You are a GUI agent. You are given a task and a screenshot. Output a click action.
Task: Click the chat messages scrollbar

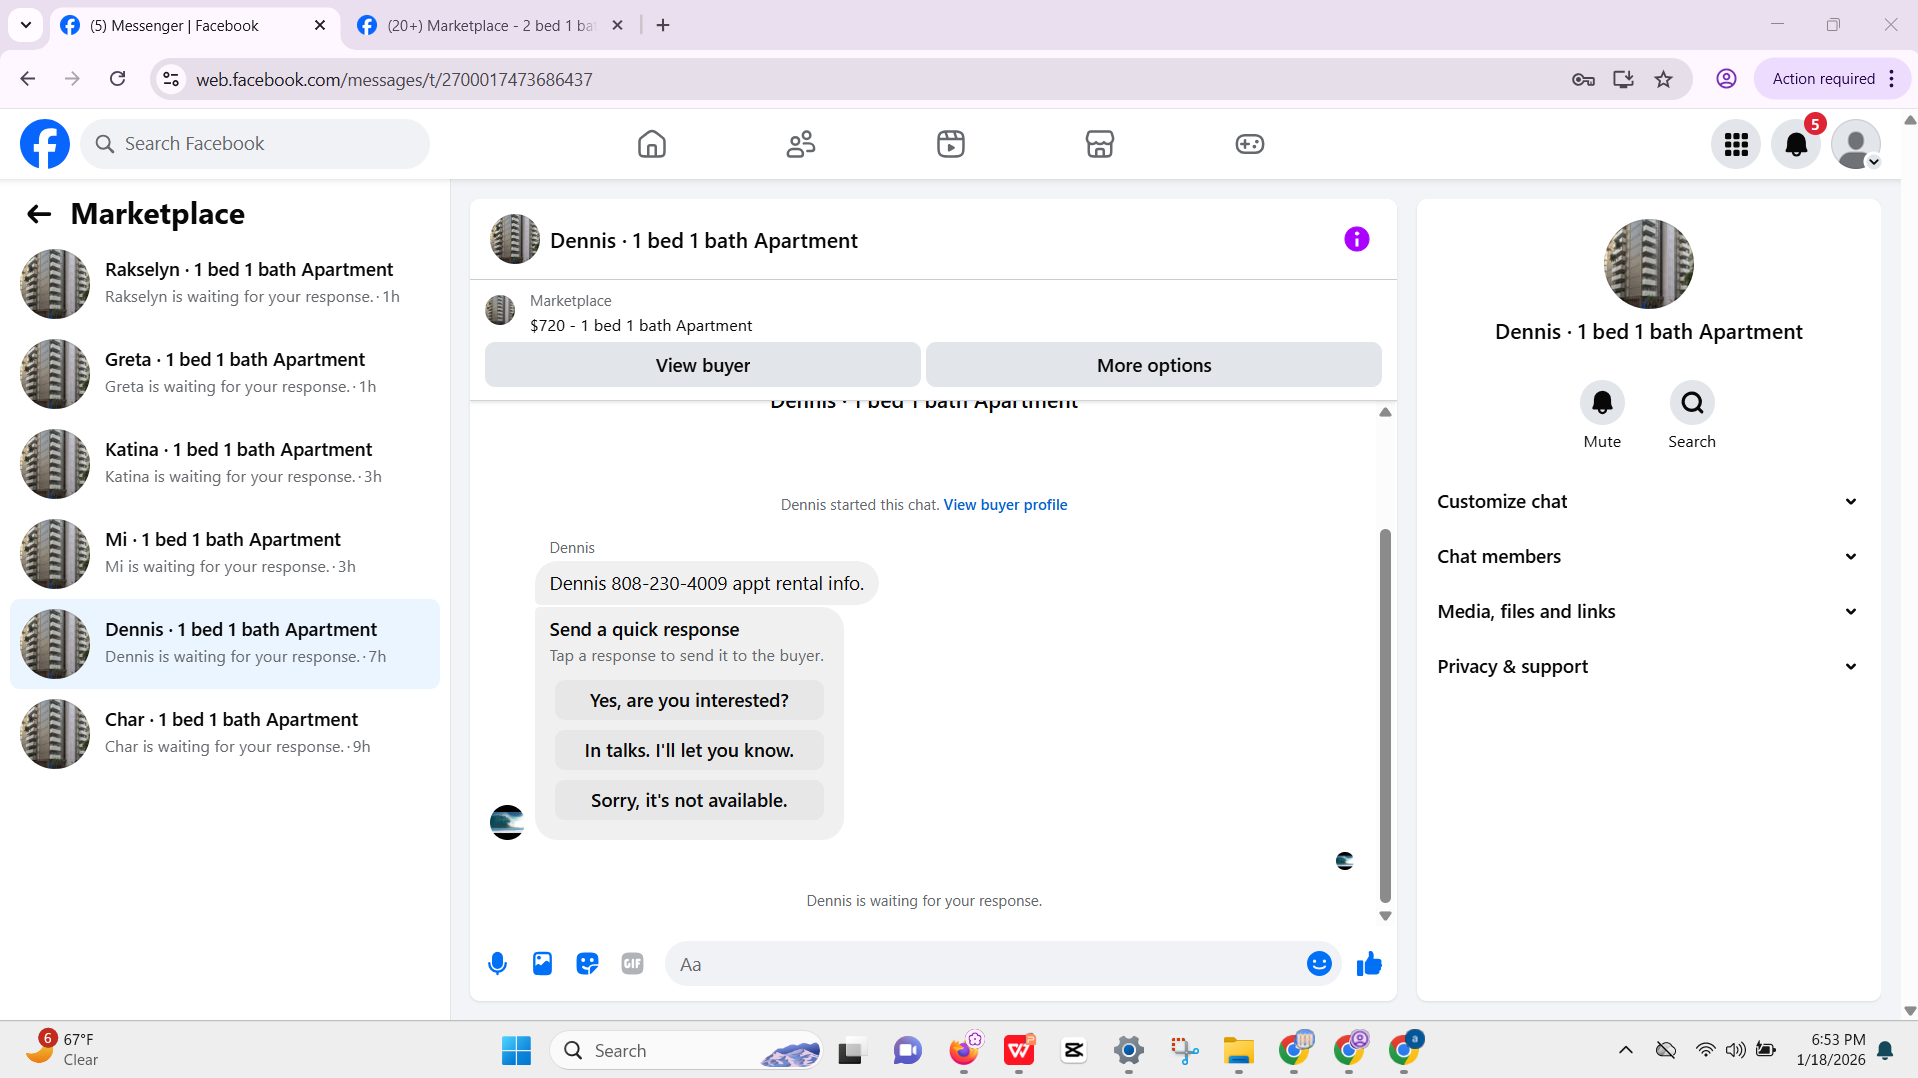[x=1385, y=715]
